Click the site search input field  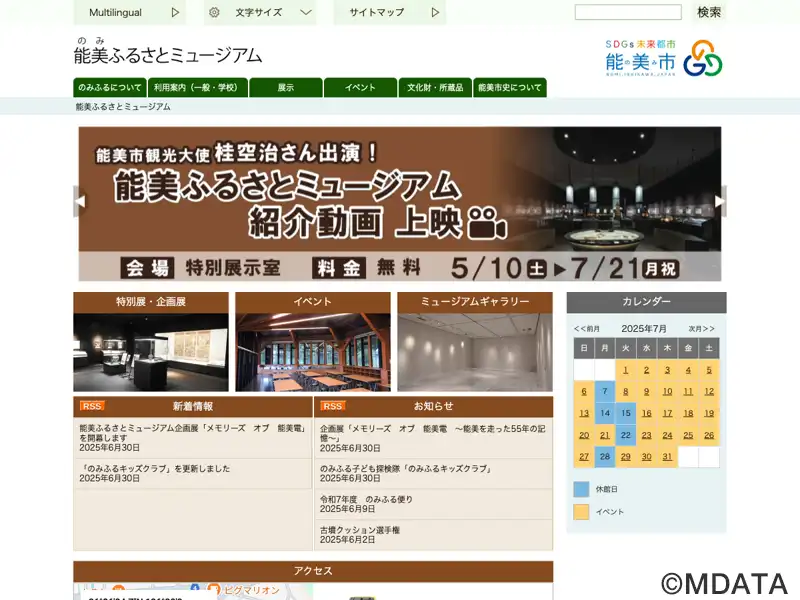pos(628,12)
